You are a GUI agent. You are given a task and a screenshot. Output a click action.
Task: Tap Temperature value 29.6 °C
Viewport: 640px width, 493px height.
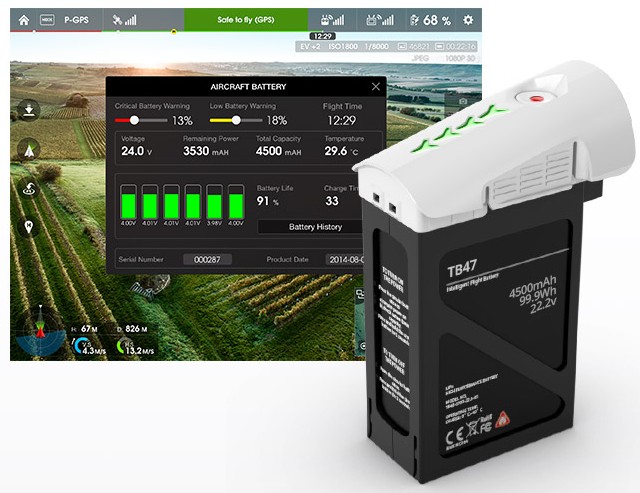pos(341,151)
